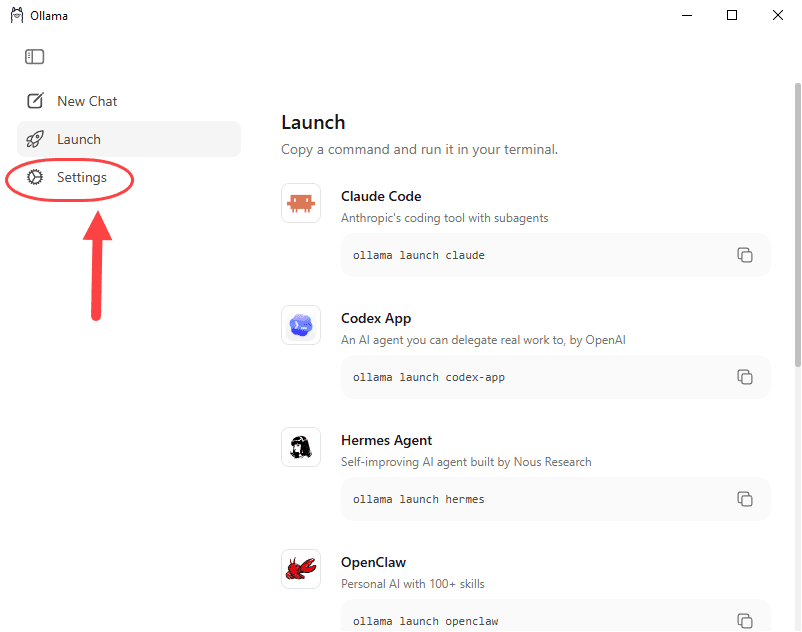Click the OpenClaw lobster icon
This screenshot has height=632, width=802.
[301, 569]
